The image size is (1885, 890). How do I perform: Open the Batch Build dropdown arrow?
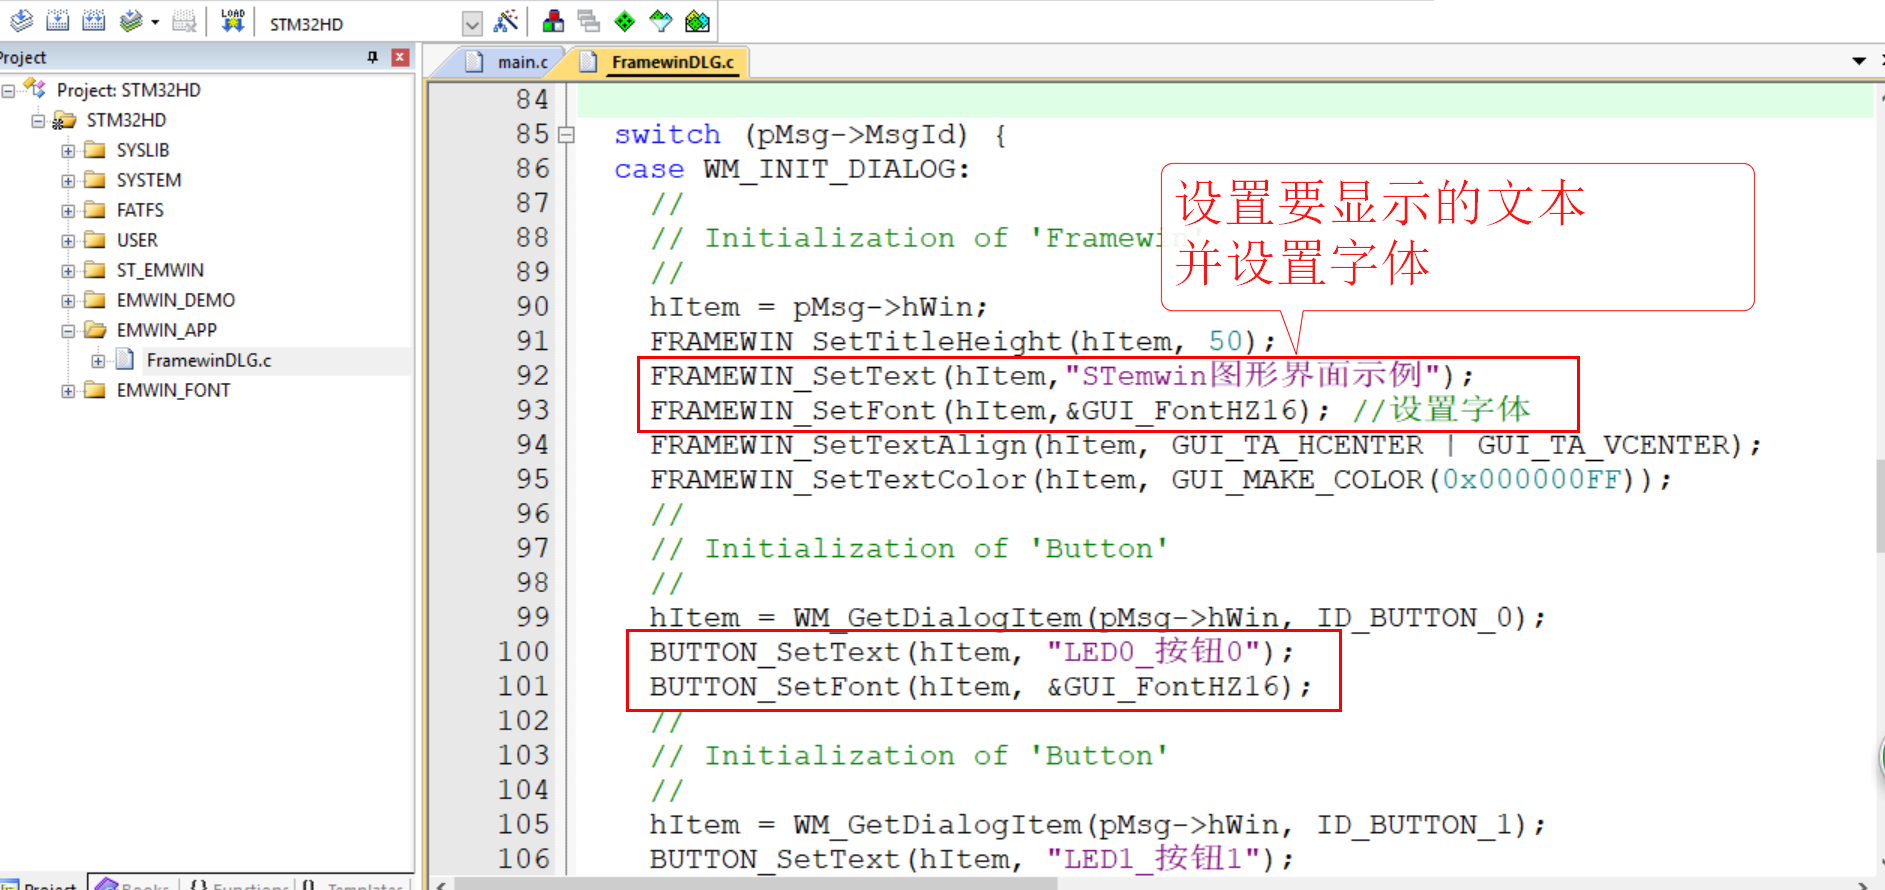[155, 22]
